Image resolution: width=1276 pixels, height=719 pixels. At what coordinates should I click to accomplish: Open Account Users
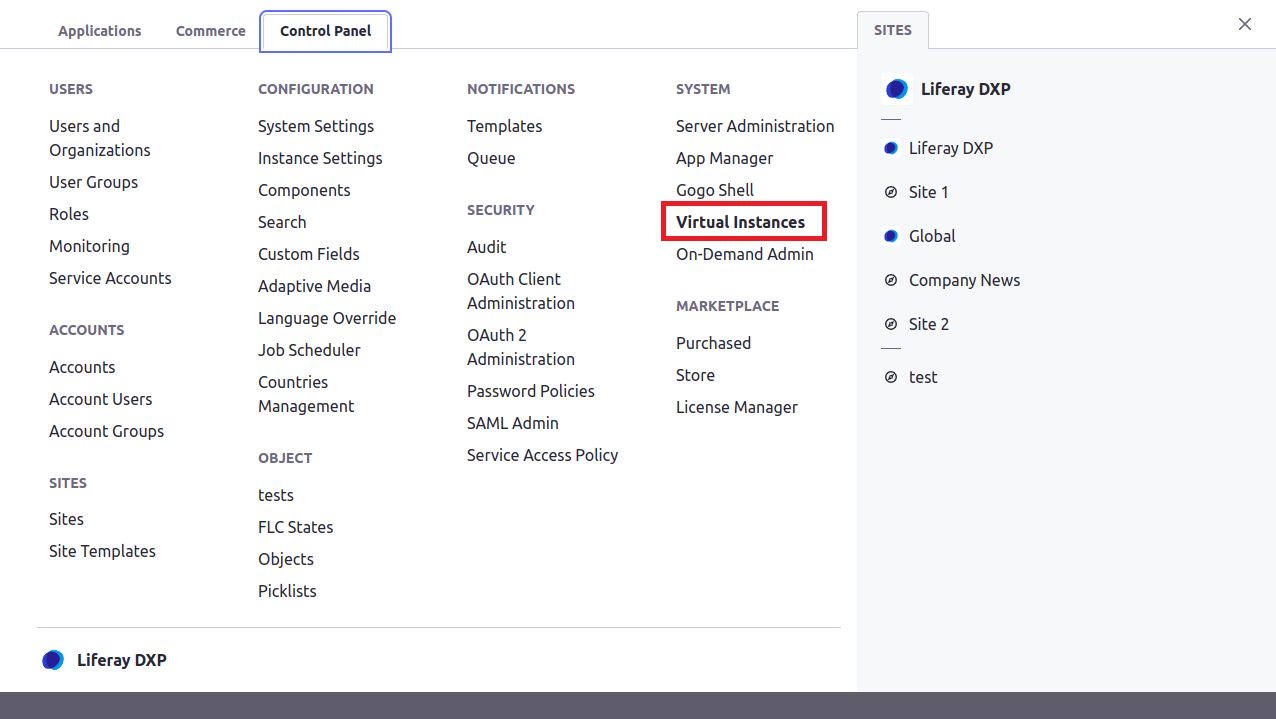pyautogui.click(x=101, y=399)
